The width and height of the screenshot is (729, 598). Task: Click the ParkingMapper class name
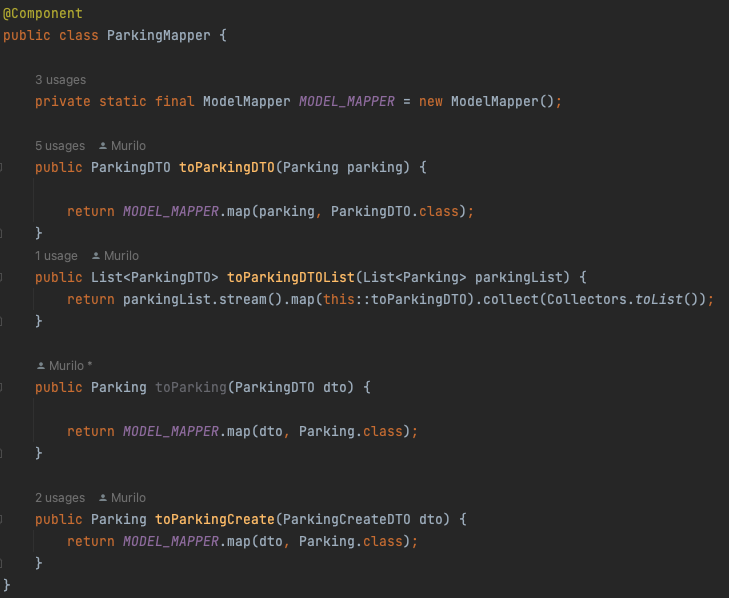[159, 35]
